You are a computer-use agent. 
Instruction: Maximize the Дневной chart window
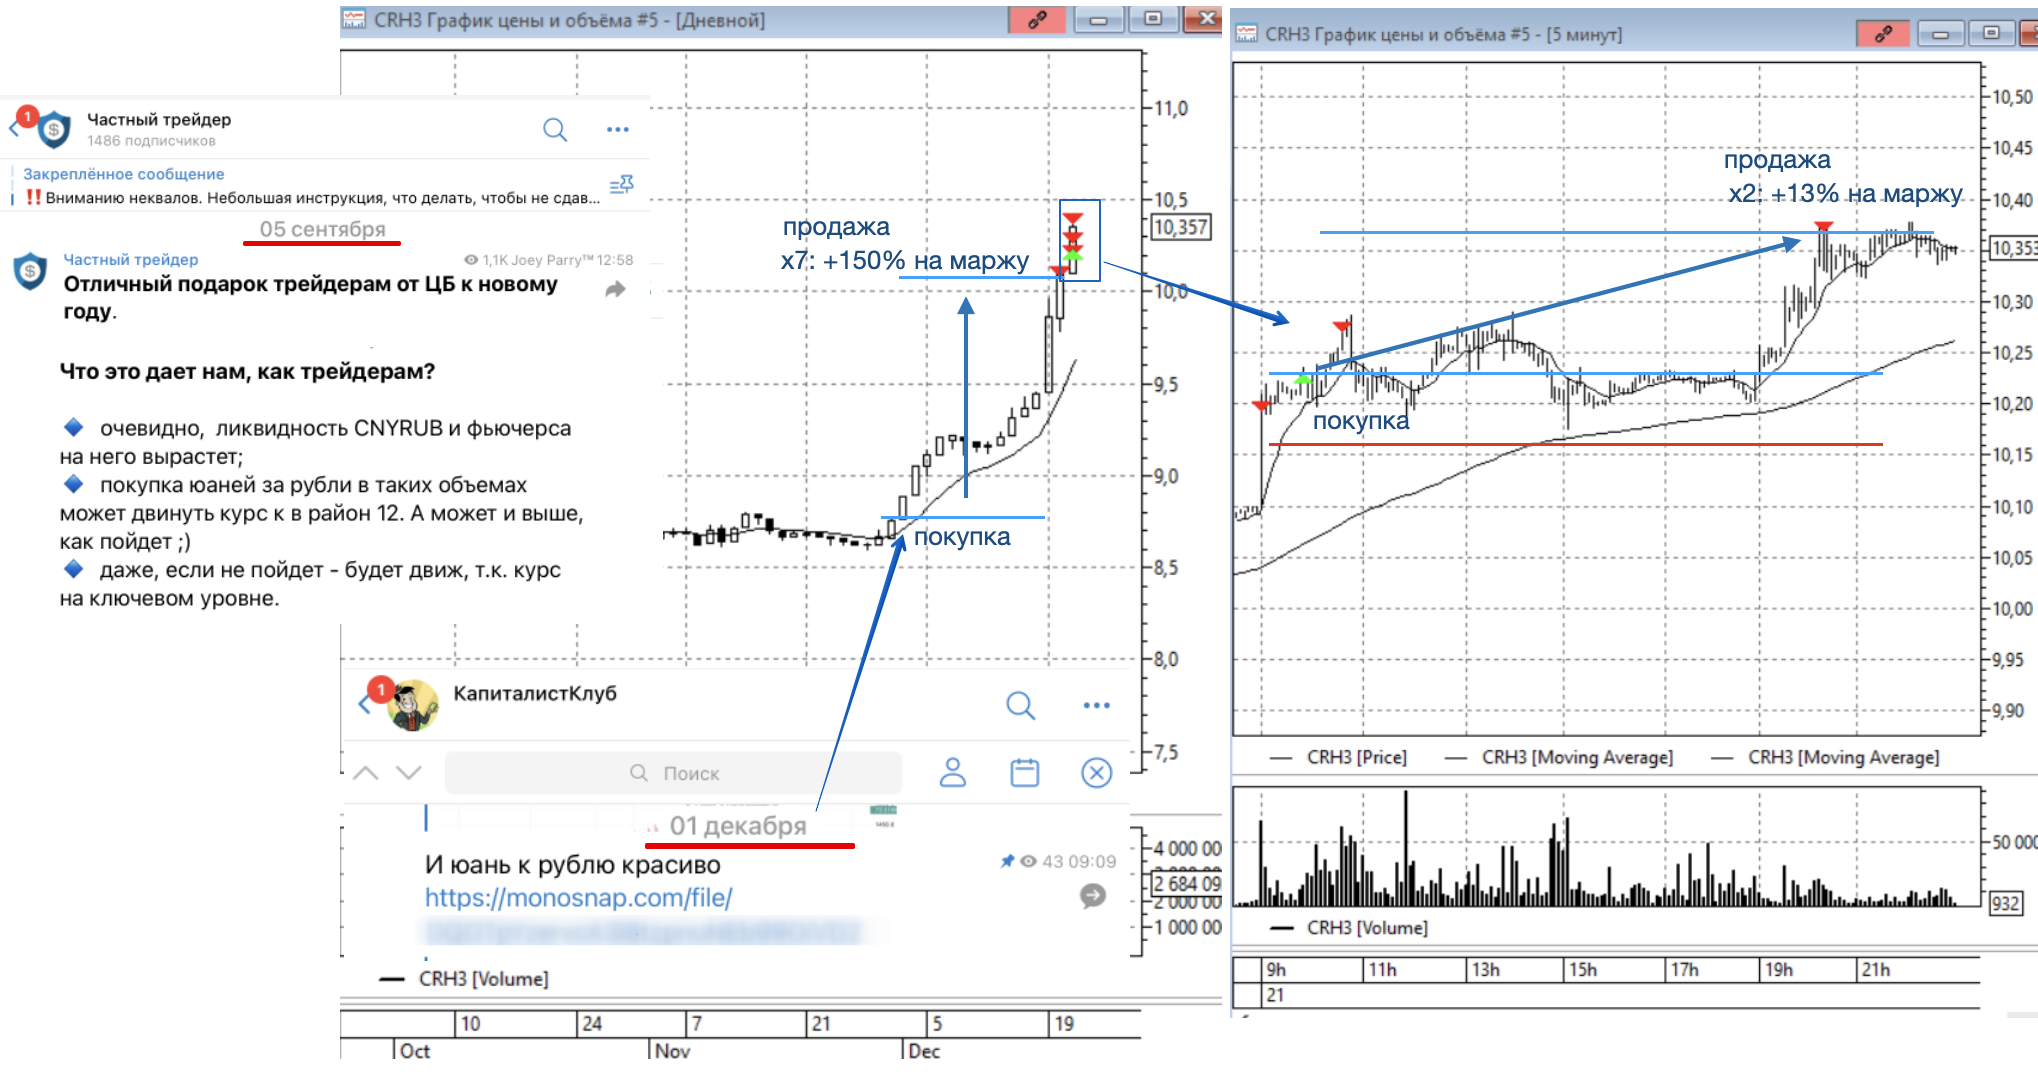(x=1153, y=20)
